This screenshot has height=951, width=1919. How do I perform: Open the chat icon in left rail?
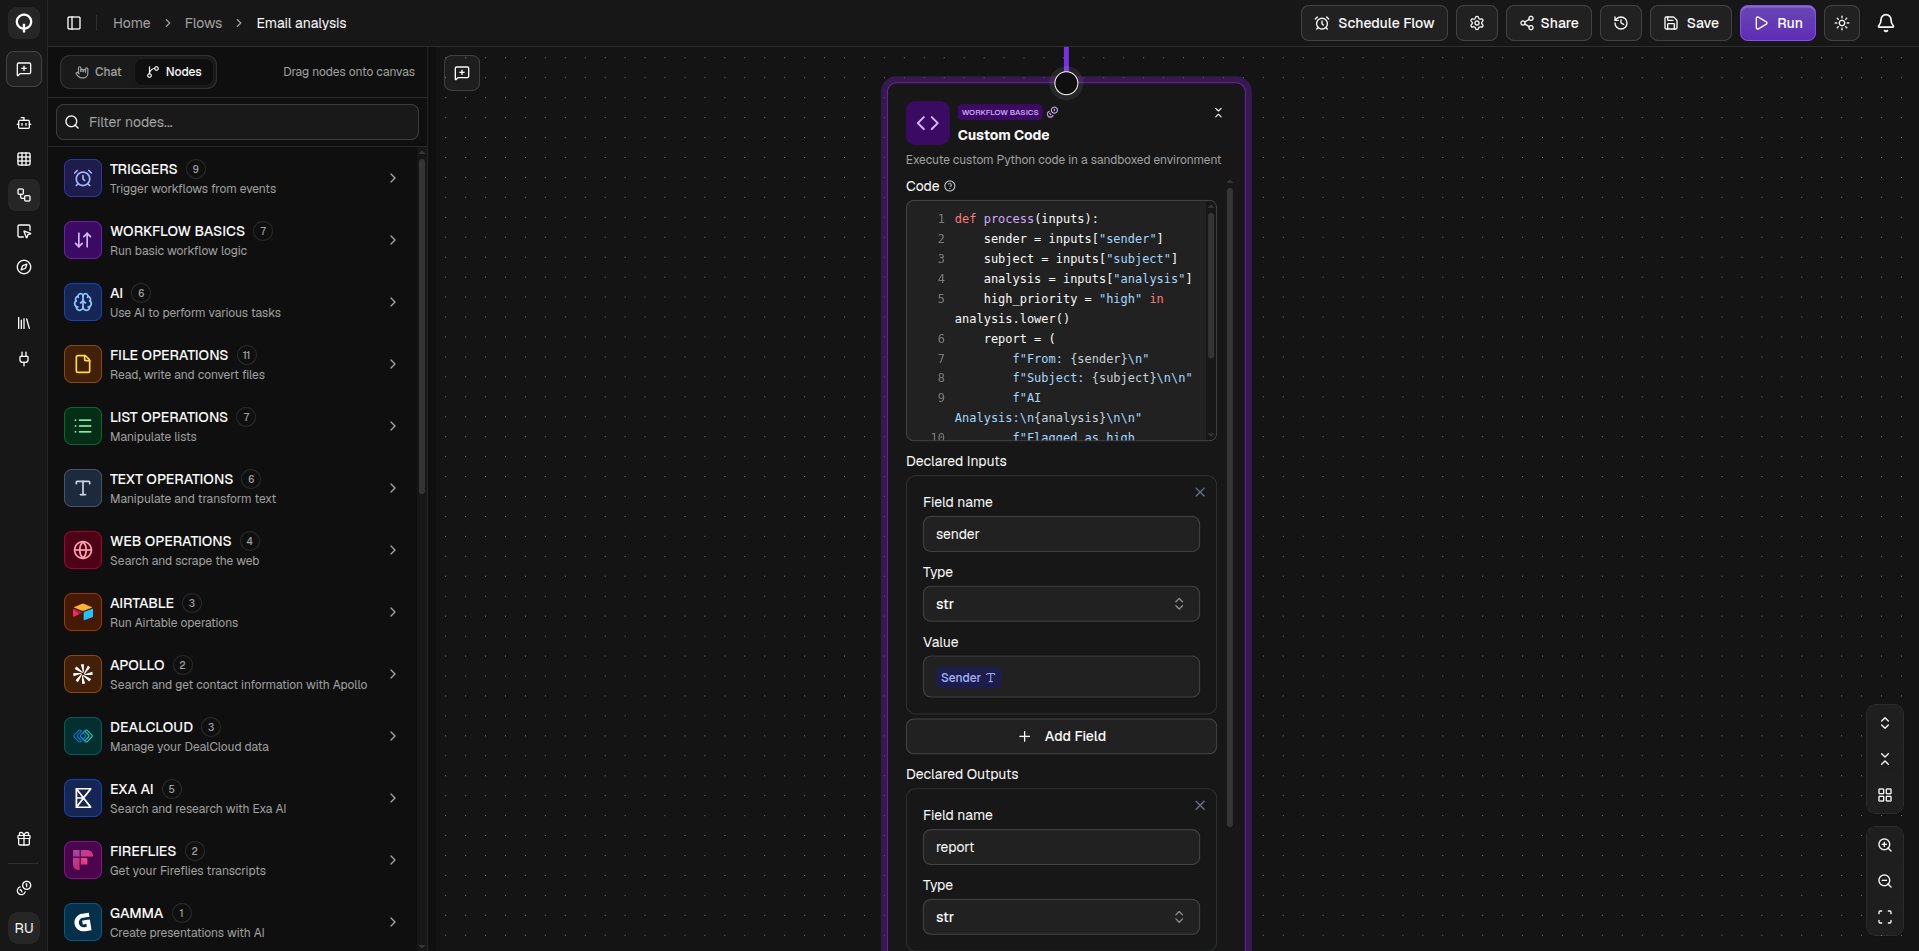point(24,69)
